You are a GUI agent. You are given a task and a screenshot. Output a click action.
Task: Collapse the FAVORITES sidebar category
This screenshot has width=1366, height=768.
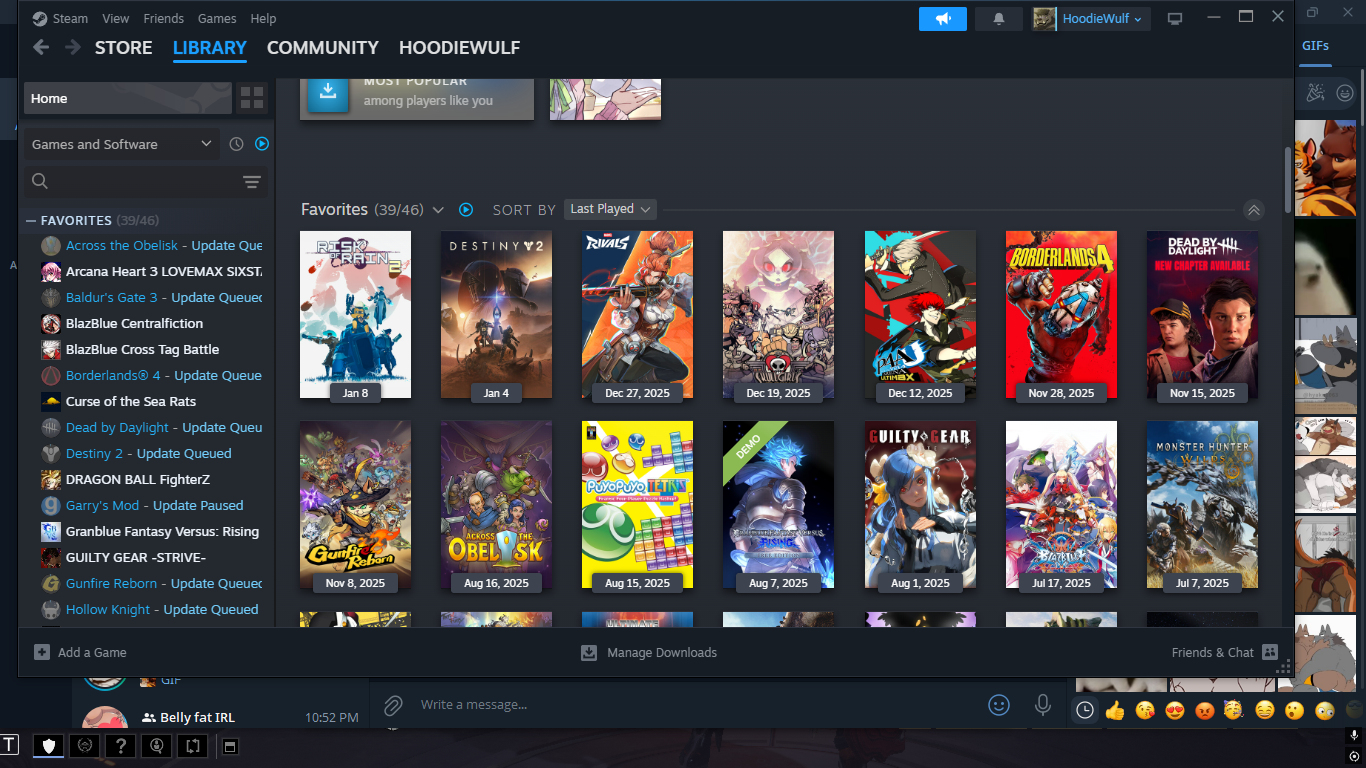point(32,220)
